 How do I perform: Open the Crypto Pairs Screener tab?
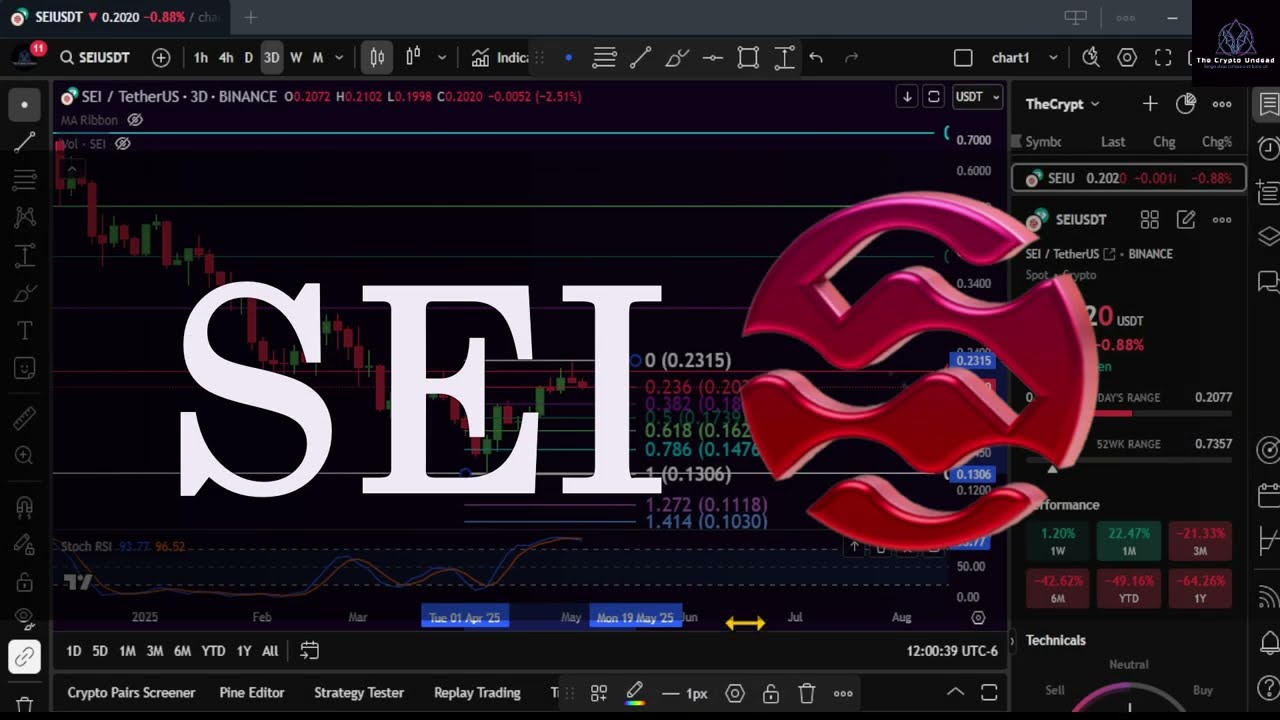click(131, 693)
